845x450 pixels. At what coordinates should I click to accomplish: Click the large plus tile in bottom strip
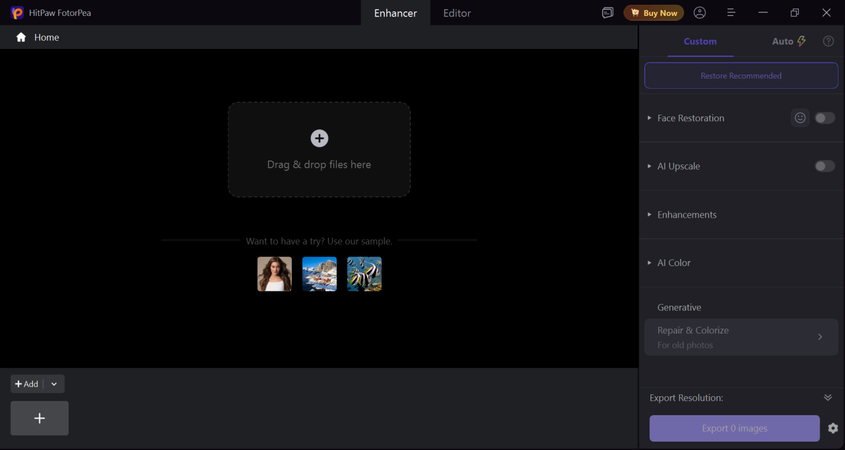click(39, 418)
